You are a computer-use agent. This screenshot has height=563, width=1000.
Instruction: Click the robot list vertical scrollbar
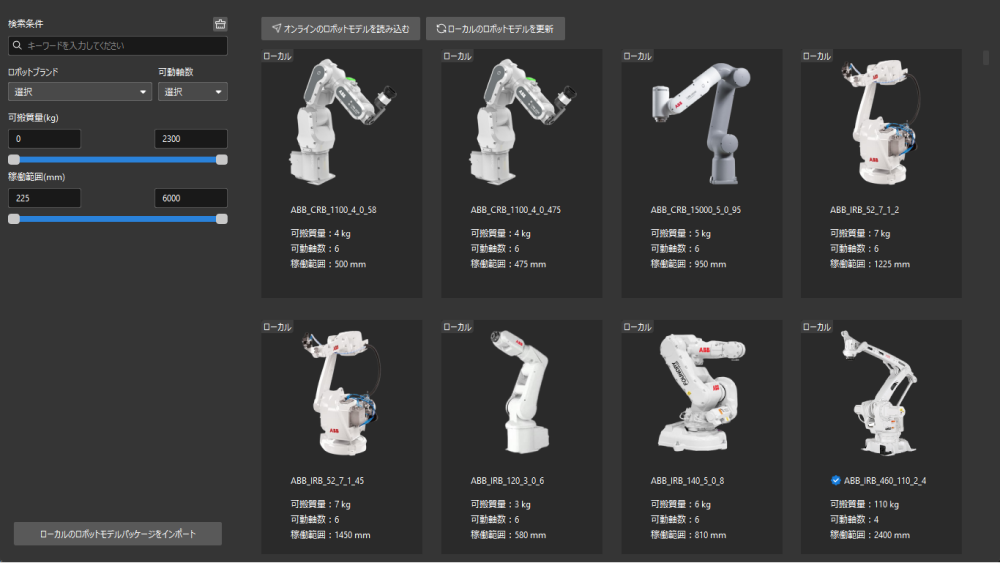pyautogui.click(x=986, y=57)
